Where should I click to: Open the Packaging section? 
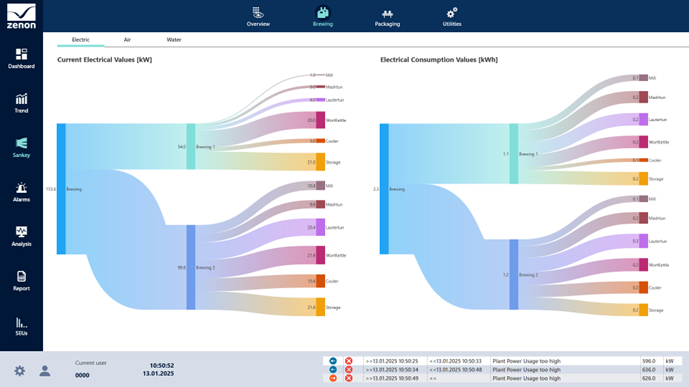pos(387,17)
